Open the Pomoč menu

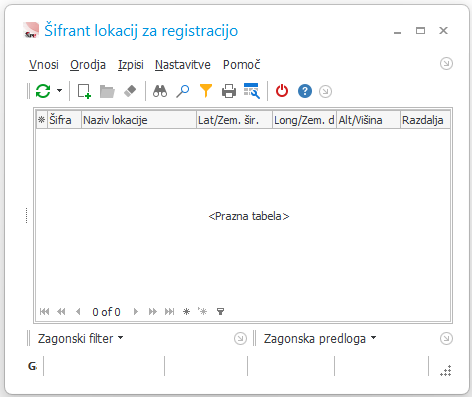click(242, 64)
